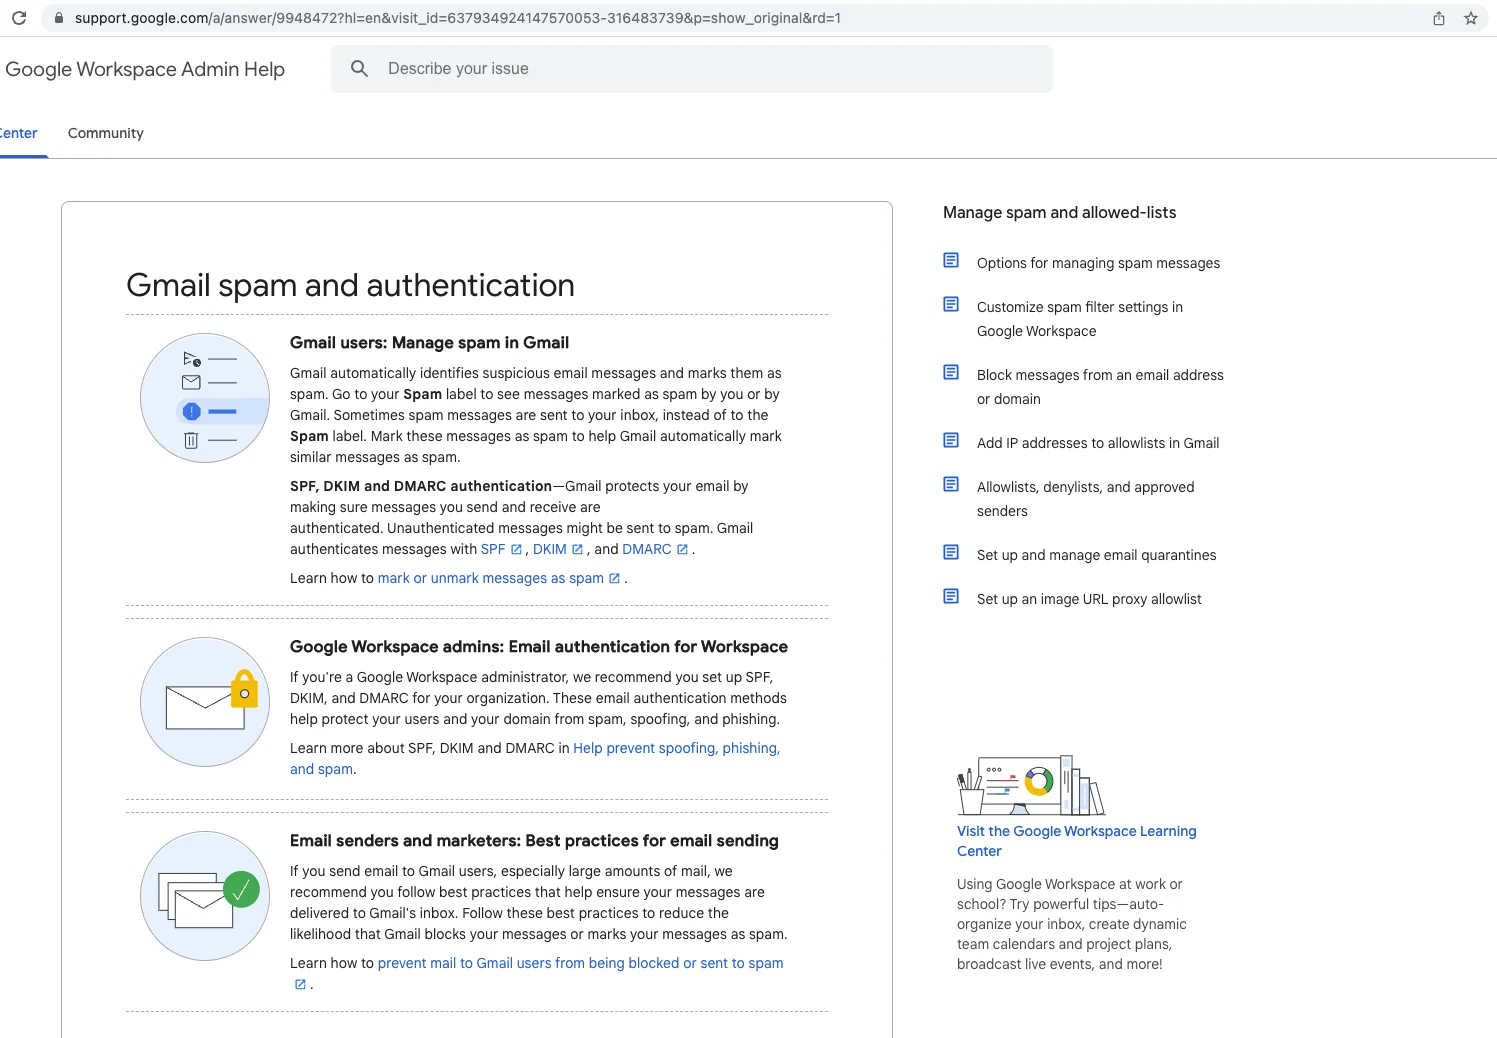This screenshot has width=1497, height=1038.
Task: Click the 'Using Google Workspace at work or school?' text
Action: click(x=1069, y=894)
